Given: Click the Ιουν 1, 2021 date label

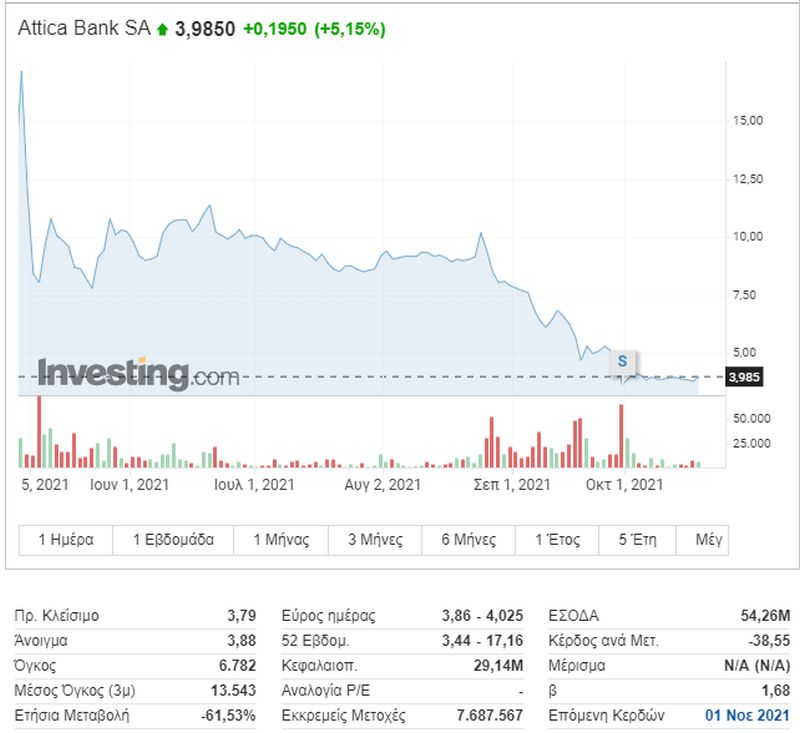Looking at the screenshot, I should pos(129,484).
